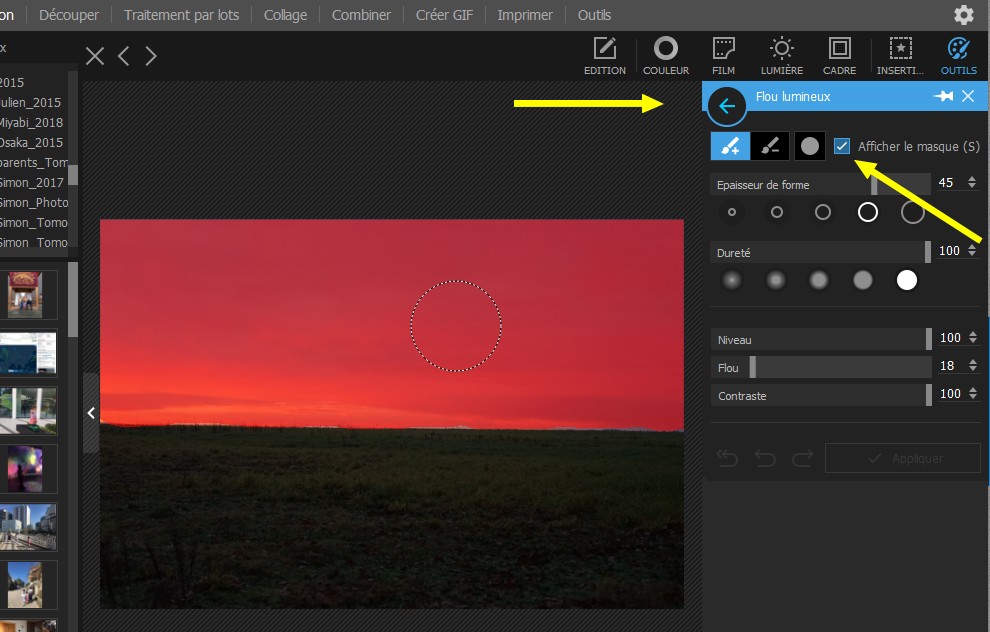Image resolution: width=990 pixels, height=632 pixels.
Task: Adjust the Dureté slider
Action: pyautogui.click(x=820, y=252)
